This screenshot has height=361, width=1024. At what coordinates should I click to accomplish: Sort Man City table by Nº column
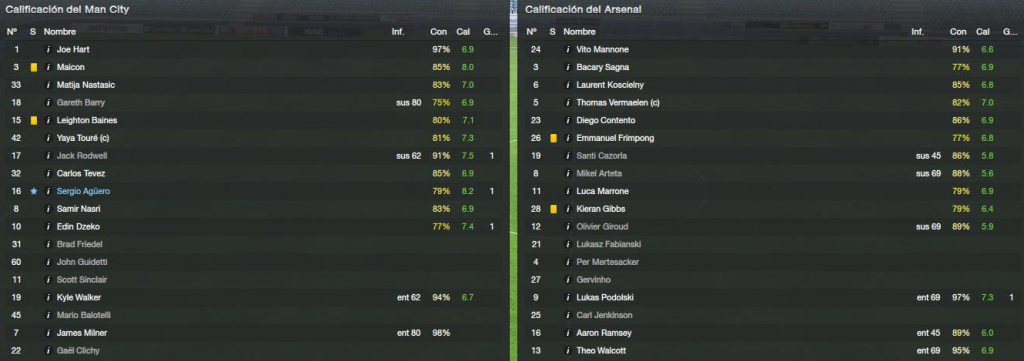click(11, 32)
